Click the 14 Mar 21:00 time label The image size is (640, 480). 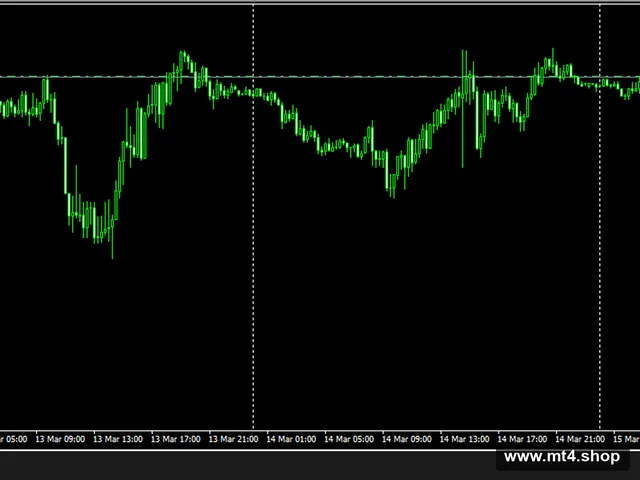click(x=580, y=439)
